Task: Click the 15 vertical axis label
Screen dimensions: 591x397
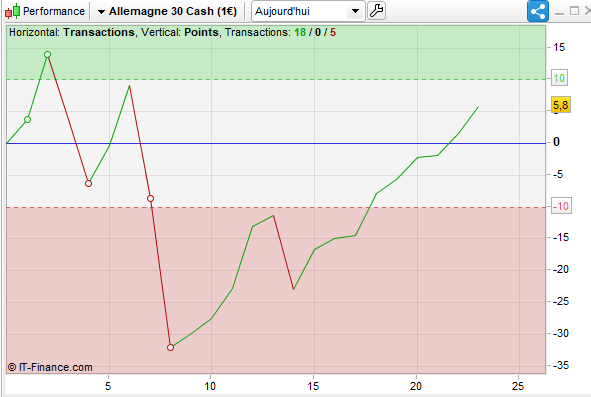Action: [559, 48]
